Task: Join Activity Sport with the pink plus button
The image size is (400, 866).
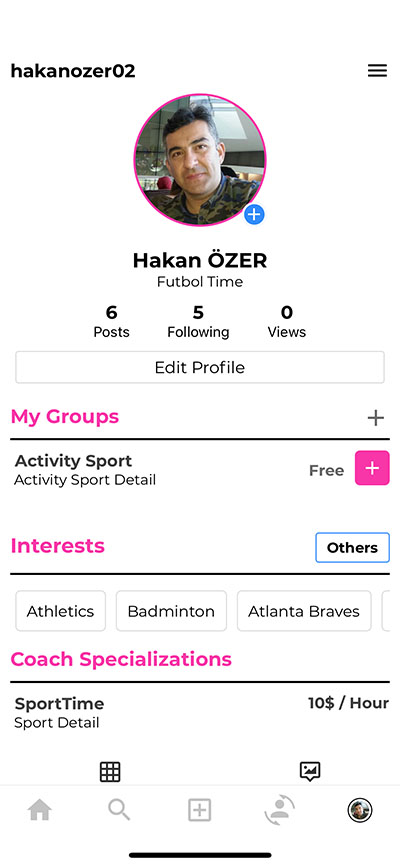Action: point(372,468)
